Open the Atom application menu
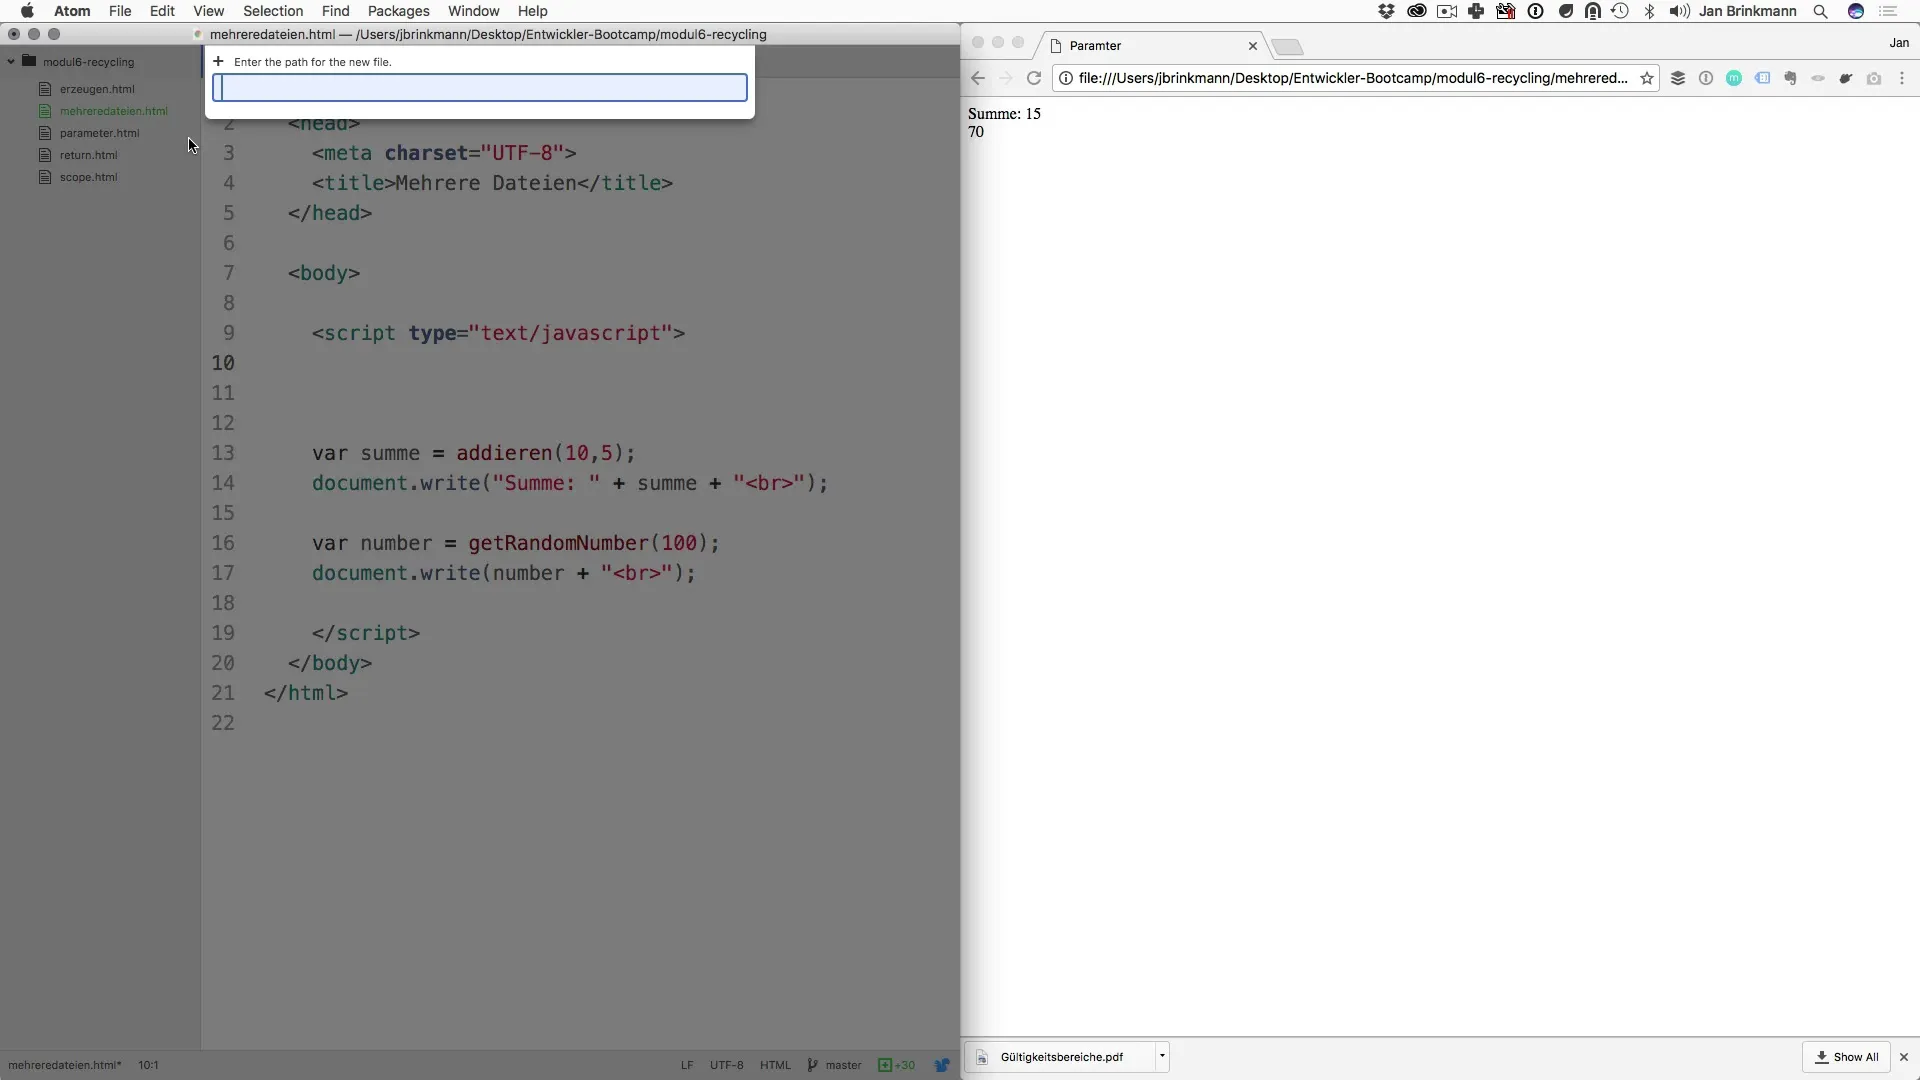 click(72, 11)
